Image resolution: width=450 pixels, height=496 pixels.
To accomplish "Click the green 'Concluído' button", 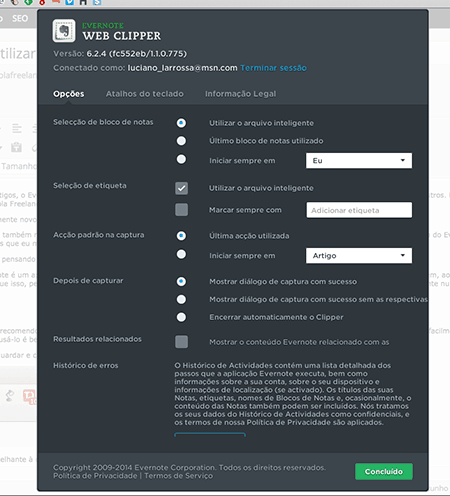I will (x=384, y=472).
